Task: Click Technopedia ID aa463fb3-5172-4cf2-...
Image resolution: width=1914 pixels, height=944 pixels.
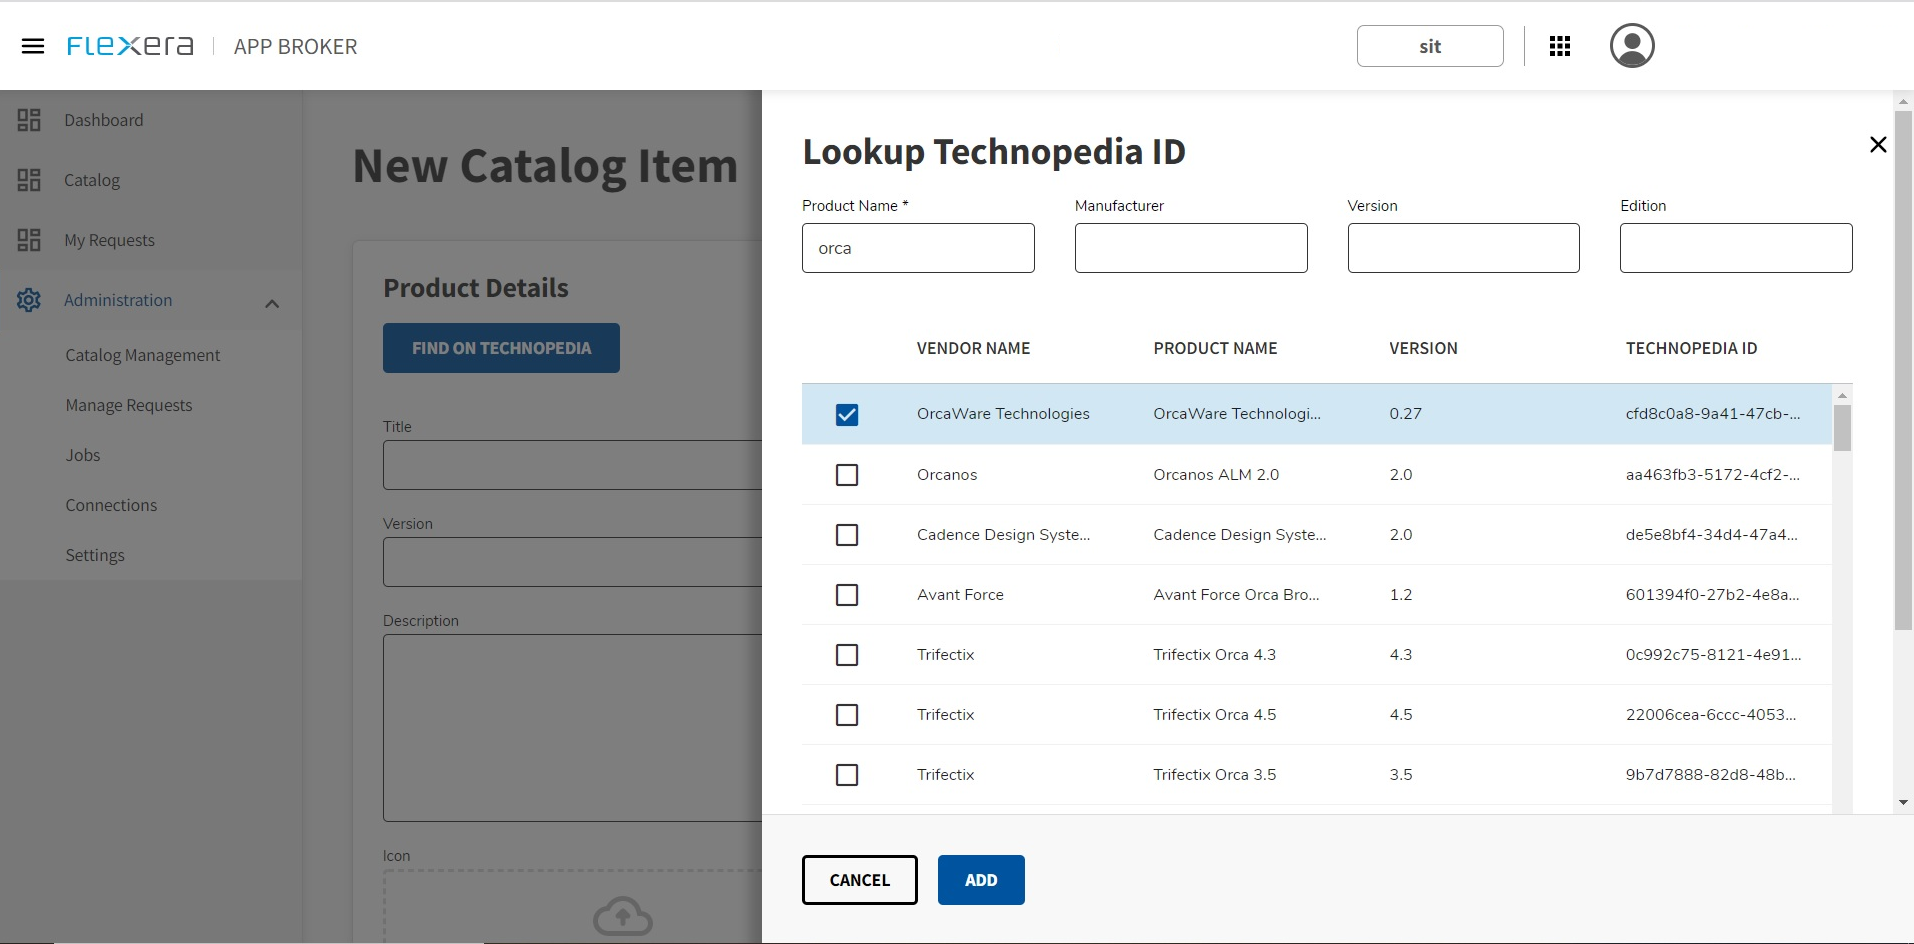Action: click(1713, 475)
